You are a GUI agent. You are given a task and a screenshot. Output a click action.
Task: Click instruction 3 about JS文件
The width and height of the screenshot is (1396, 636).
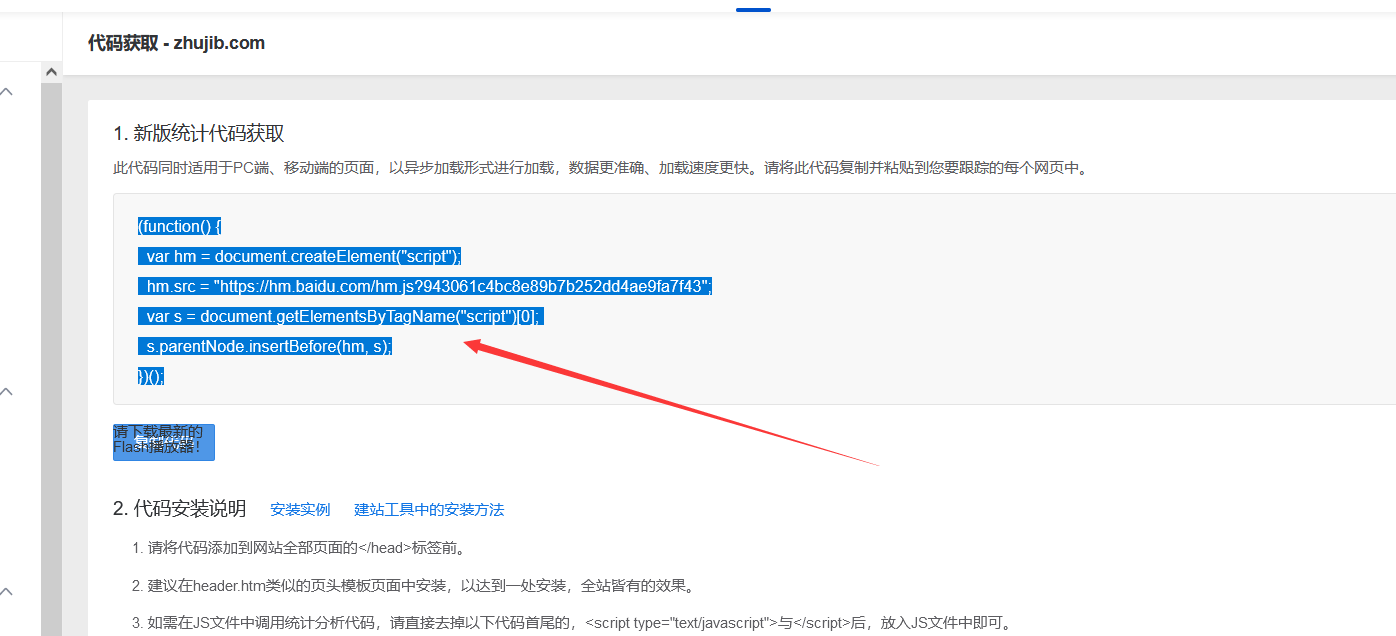(571, 624)
